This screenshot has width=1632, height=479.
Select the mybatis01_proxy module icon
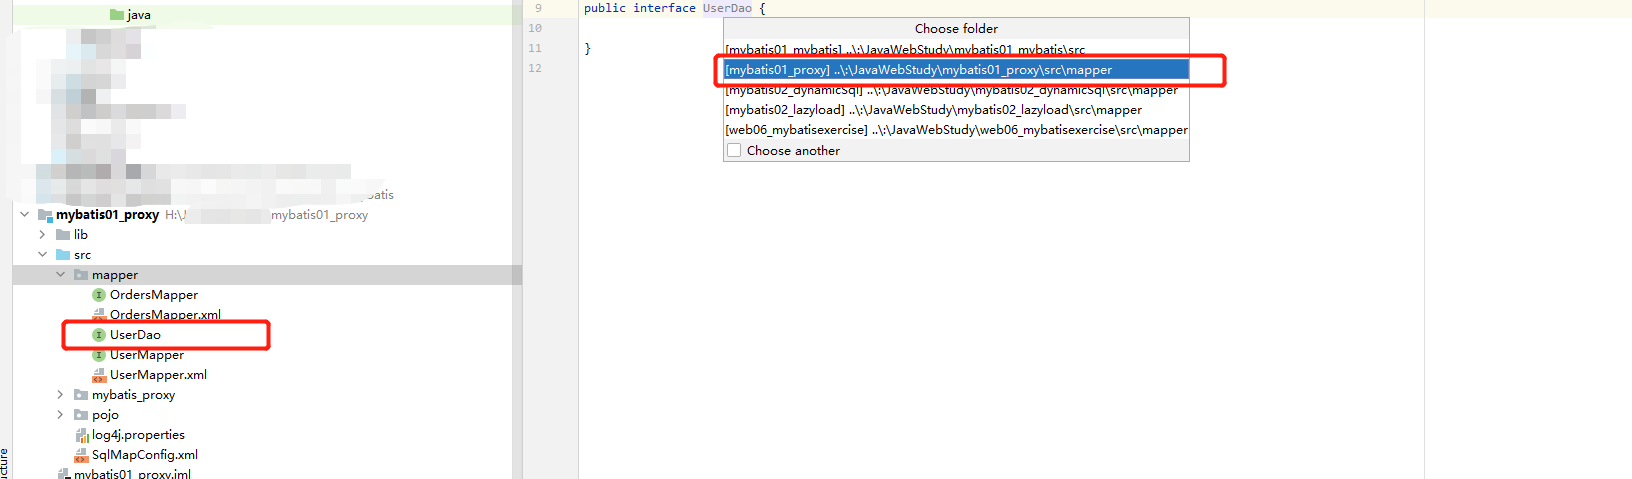pos(45,215)
